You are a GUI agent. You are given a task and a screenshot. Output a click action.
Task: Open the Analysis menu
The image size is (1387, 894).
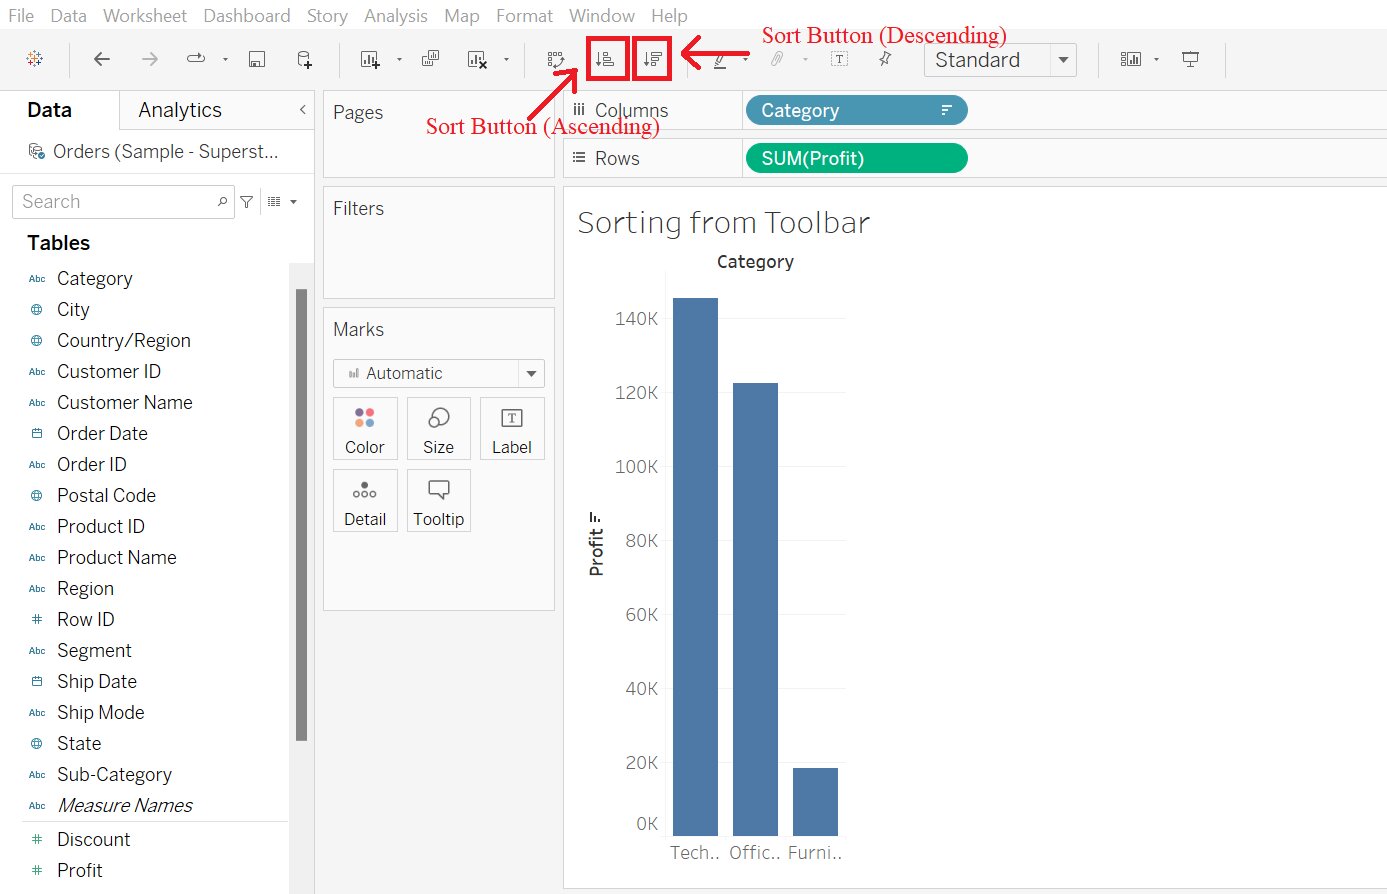pos(396,15)
